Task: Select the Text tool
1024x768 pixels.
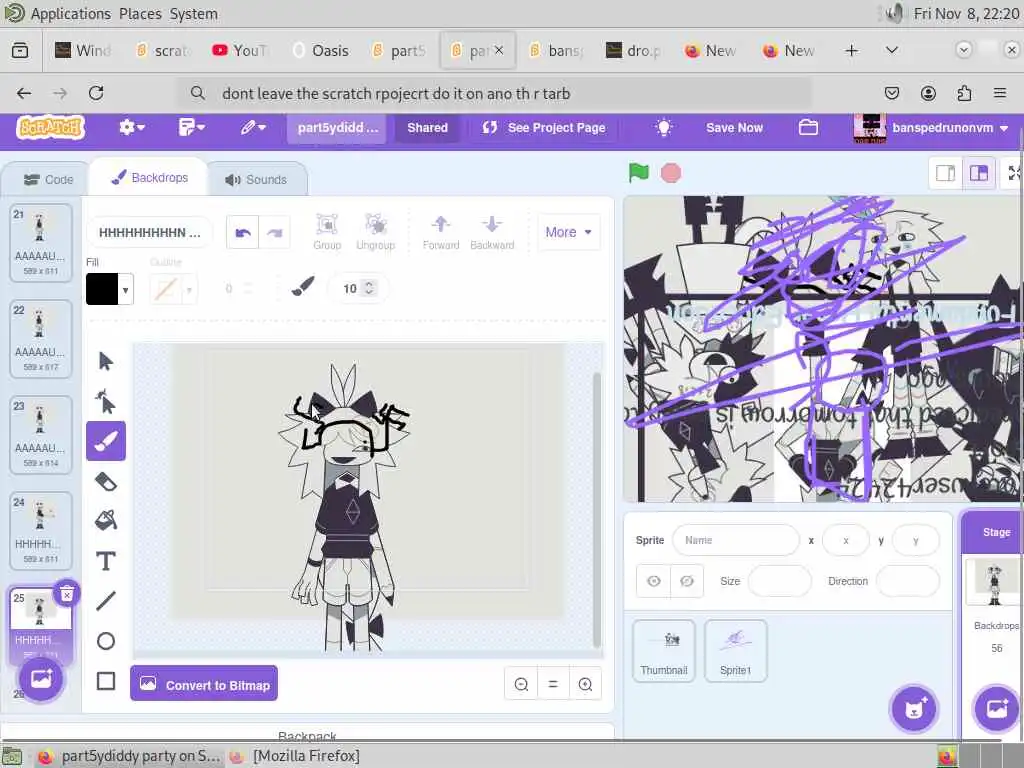Action: point(106,561)
